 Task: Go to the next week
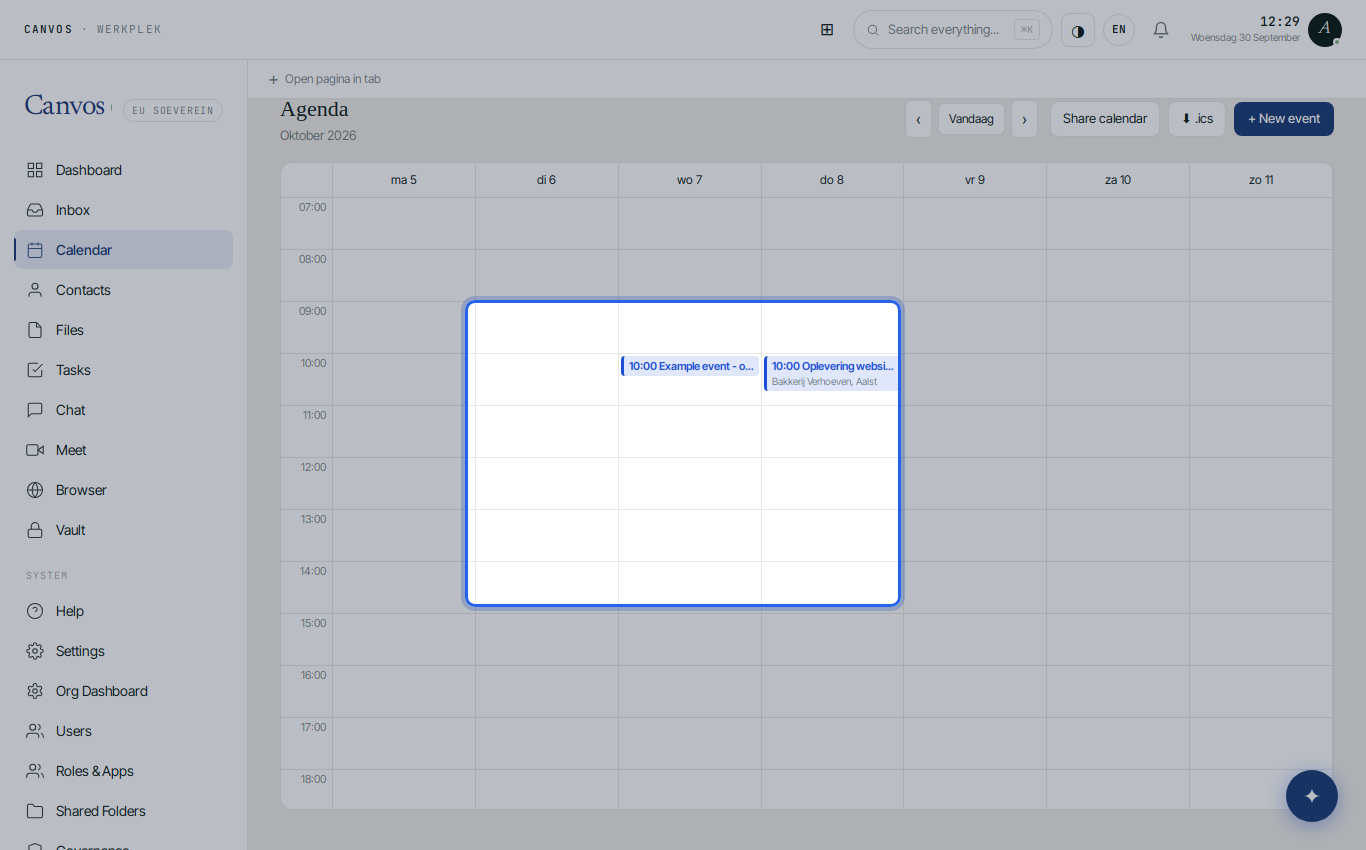(1024, 119)
